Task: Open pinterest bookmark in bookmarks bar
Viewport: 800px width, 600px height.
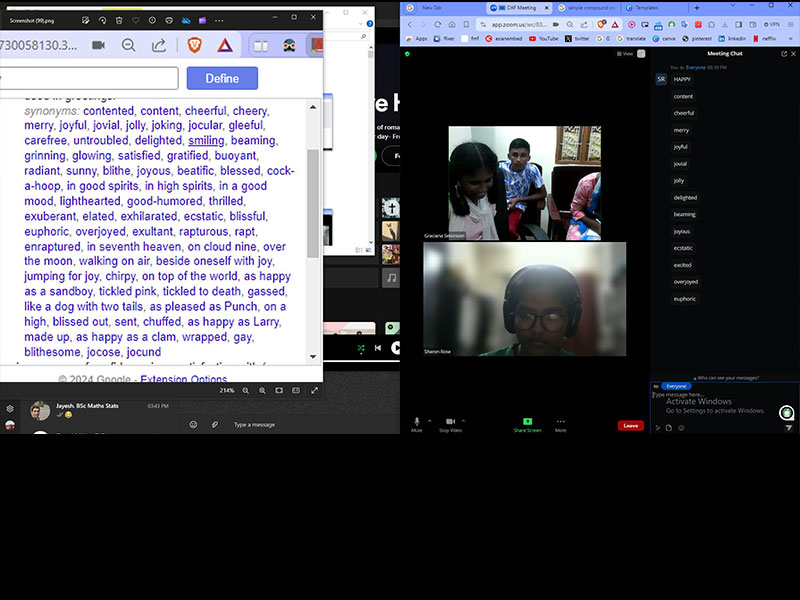Action: coord(697,39)
